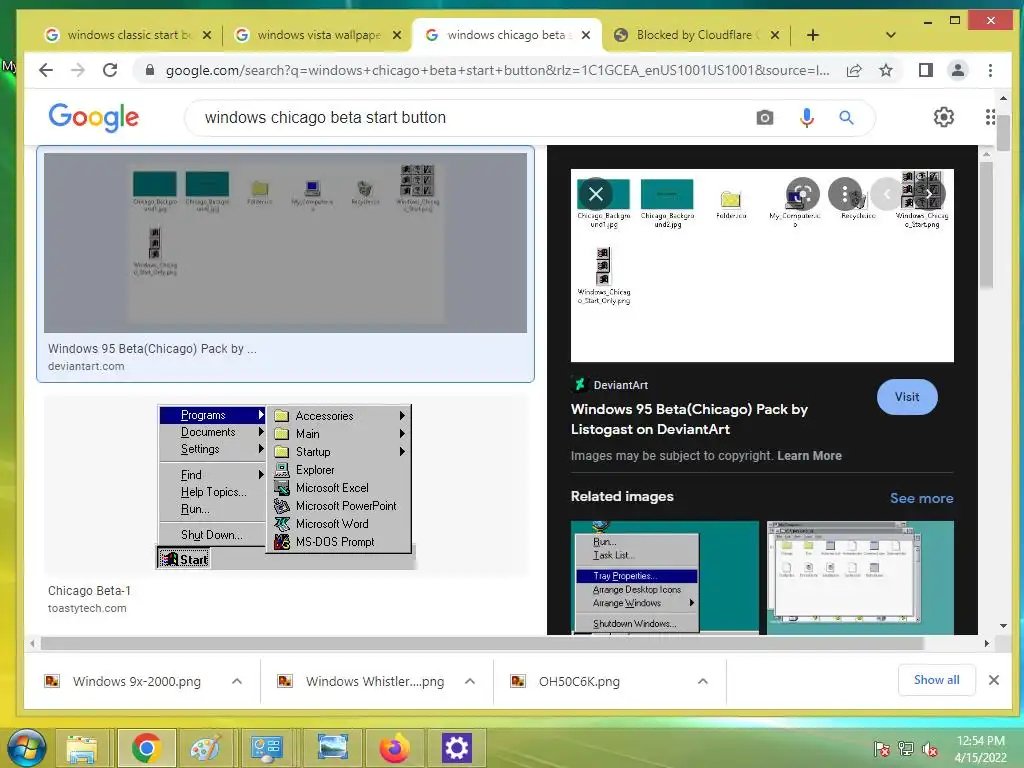Click the forward navigation arrow

pyautogui.click(x=78, y=70)
